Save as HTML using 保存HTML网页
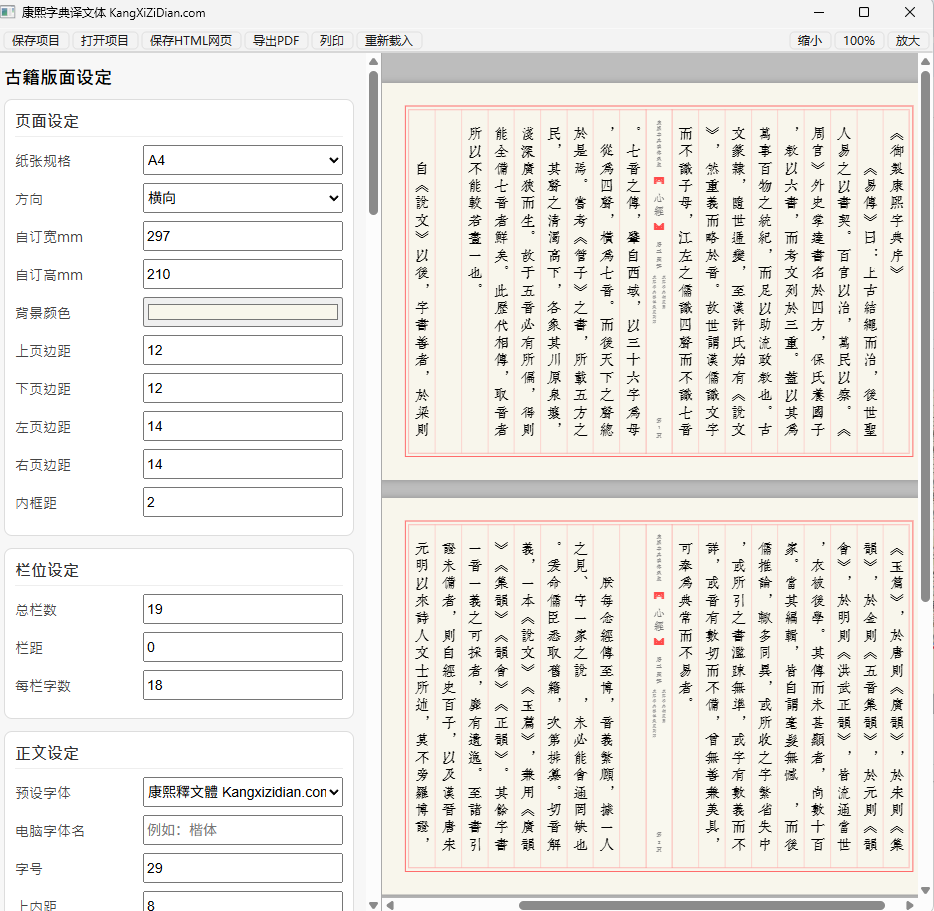Screen dimensions: 934x911 pos(191,41)
